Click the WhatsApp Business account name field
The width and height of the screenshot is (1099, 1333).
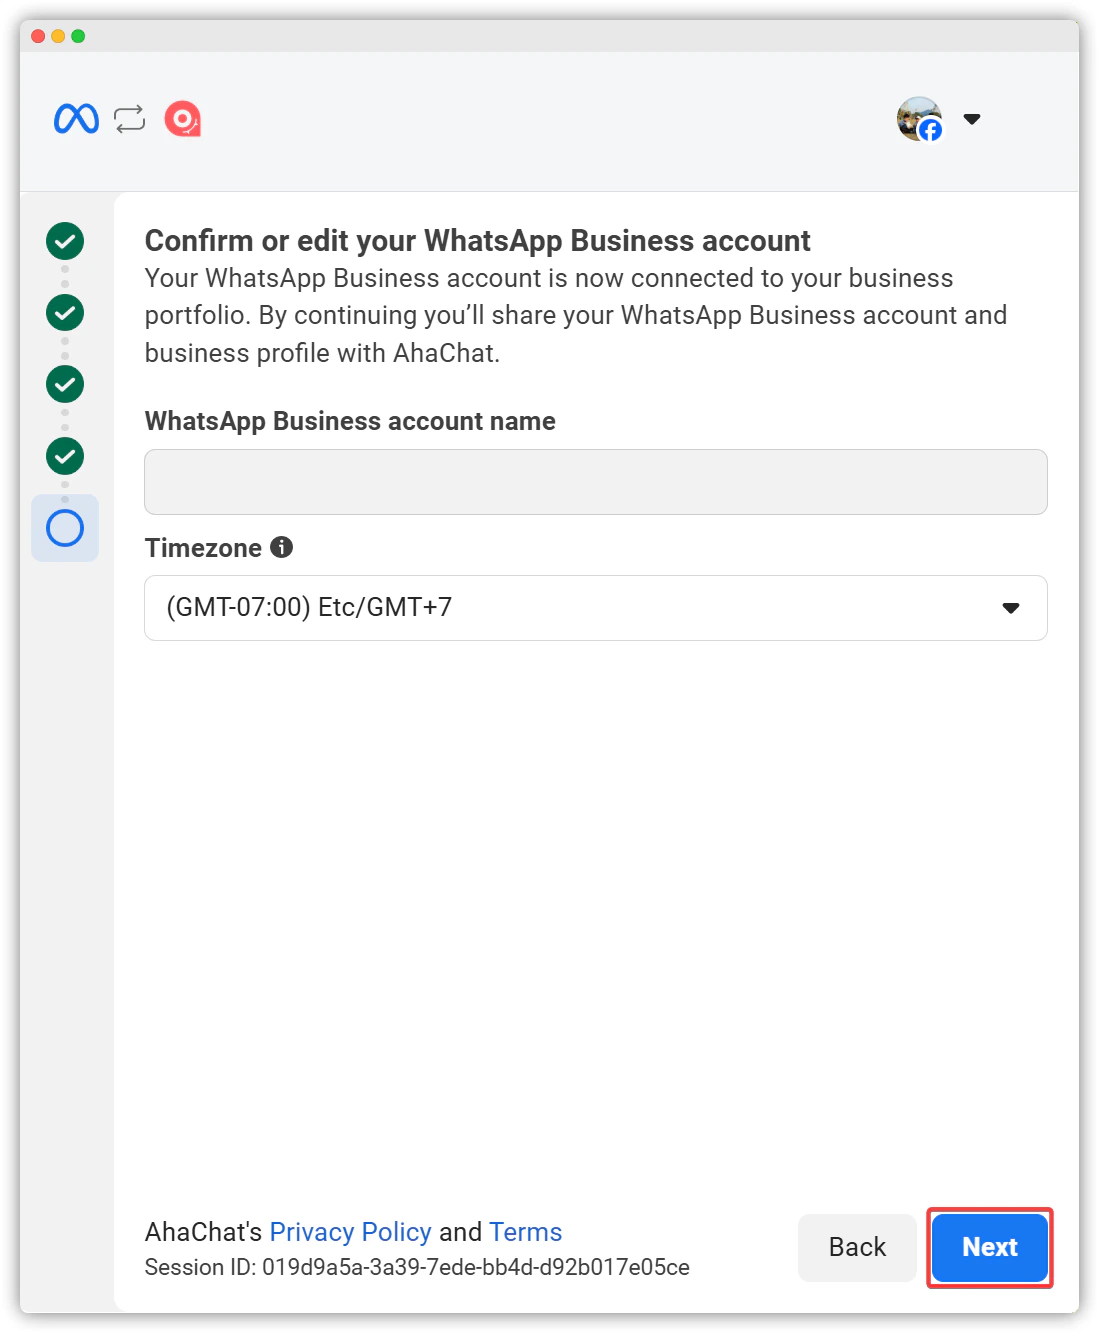pos(596,482)
